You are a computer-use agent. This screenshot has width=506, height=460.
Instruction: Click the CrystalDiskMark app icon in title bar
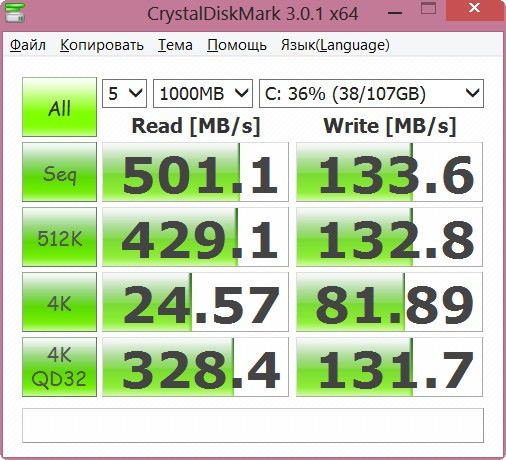[x=14, y=13]
